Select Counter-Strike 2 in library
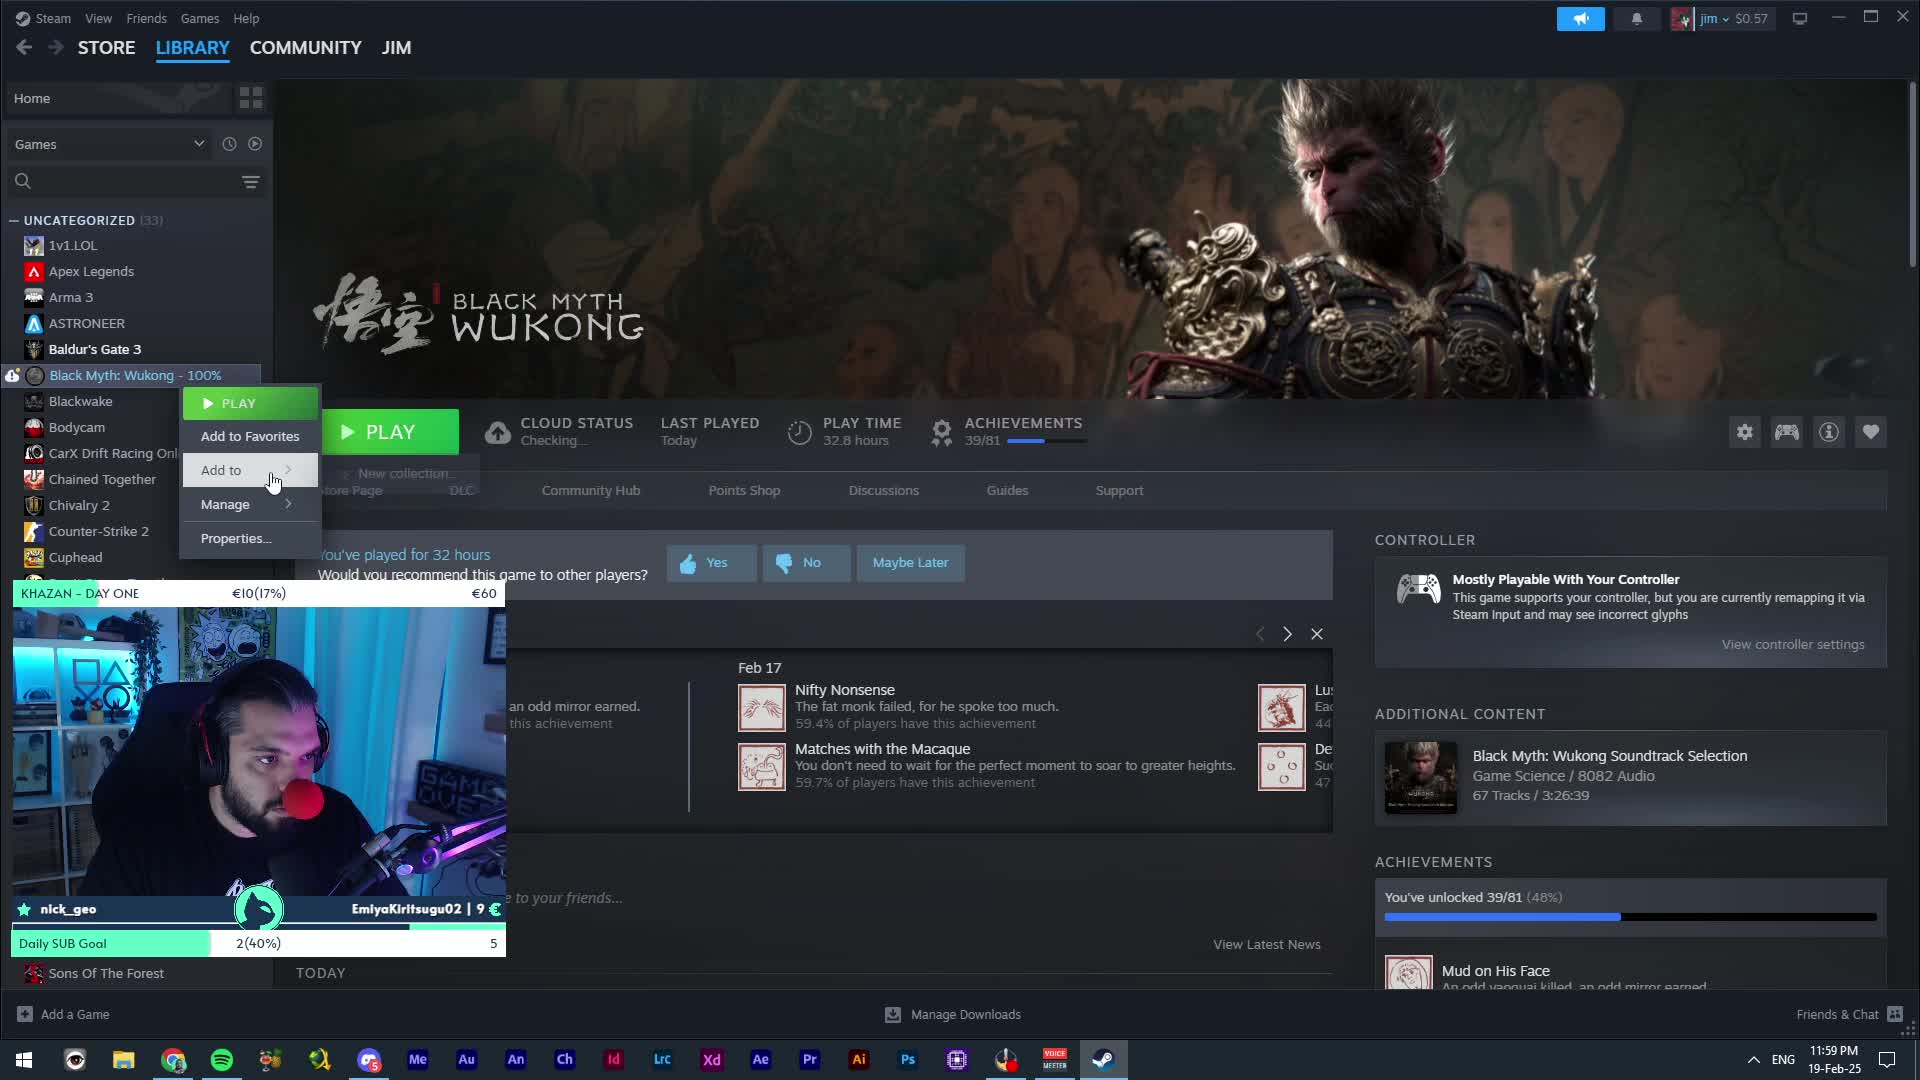The image size is (1920, 1080). click(98, 531)
